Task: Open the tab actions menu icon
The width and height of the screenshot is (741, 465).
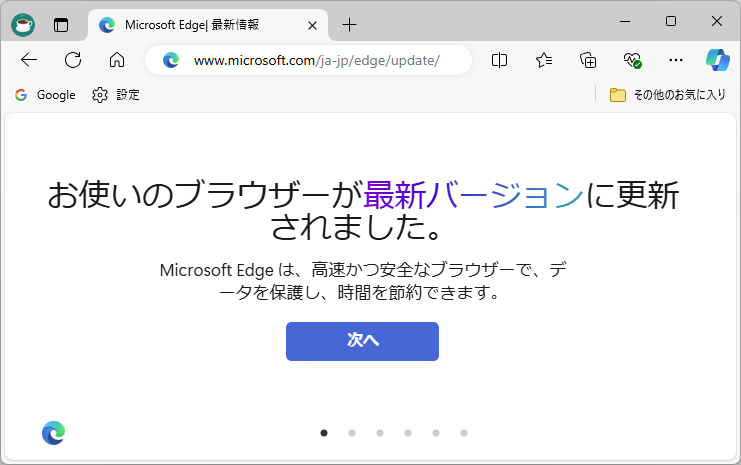Action: tap(61, 25)
